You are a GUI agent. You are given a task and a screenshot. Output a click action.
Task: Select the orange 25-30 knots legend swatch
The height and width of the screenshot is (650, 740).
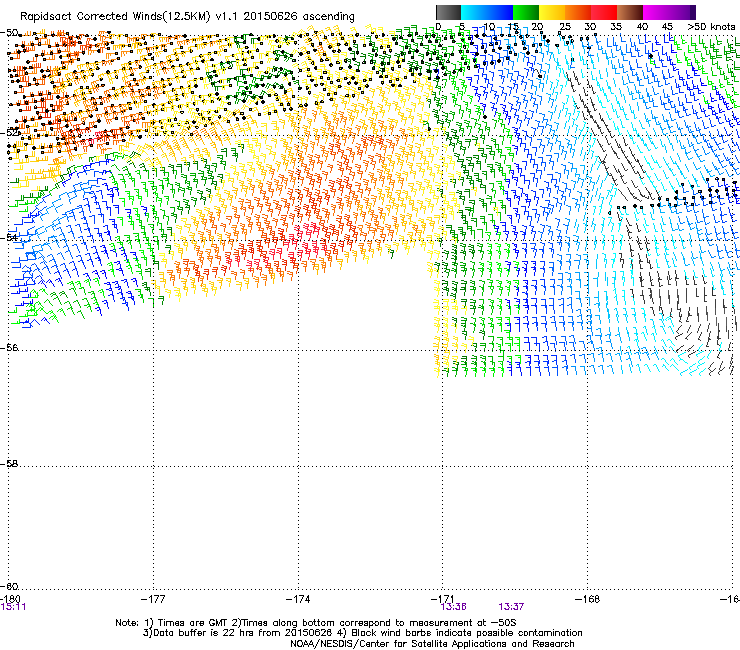point(578,12)
